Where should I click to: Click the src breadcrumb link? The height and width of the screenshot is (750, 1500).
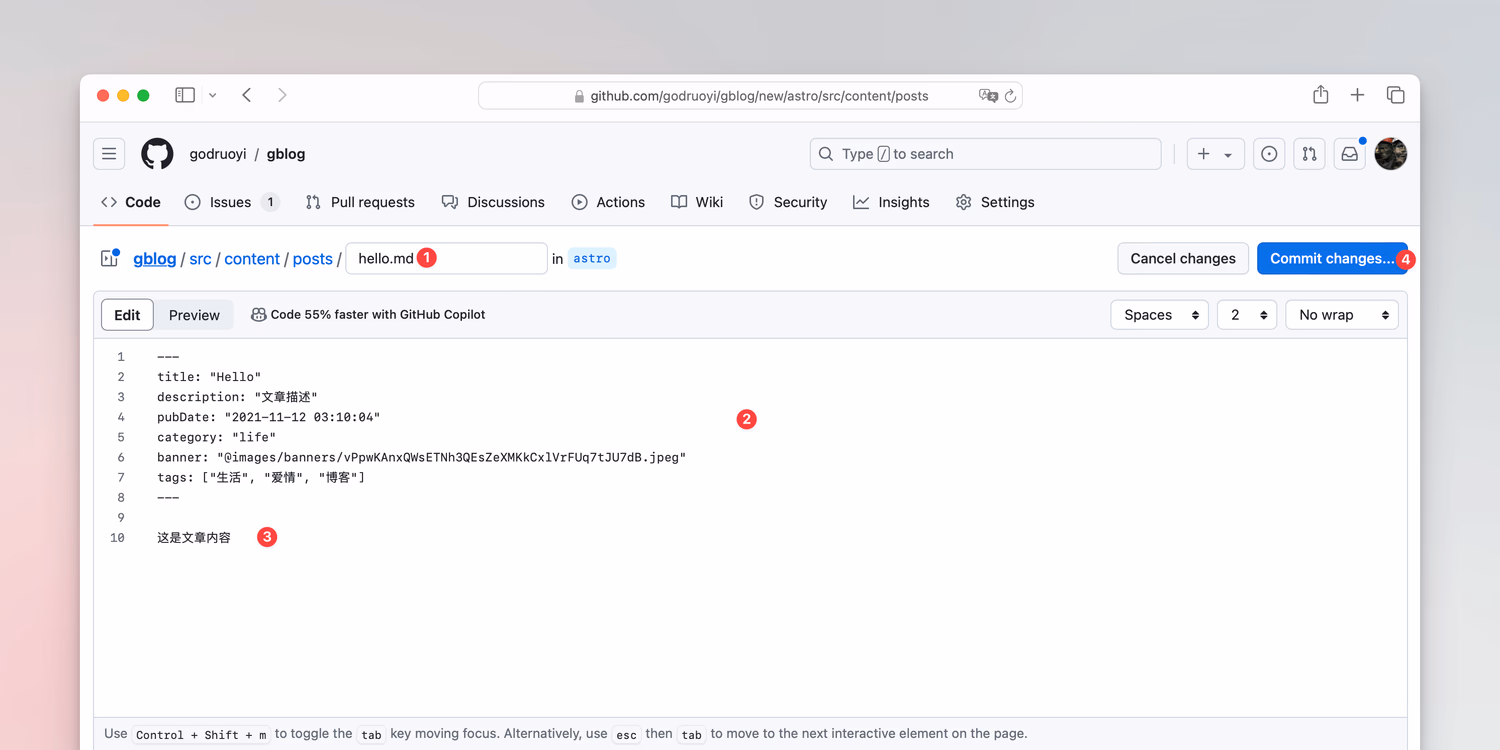point(200,258)
